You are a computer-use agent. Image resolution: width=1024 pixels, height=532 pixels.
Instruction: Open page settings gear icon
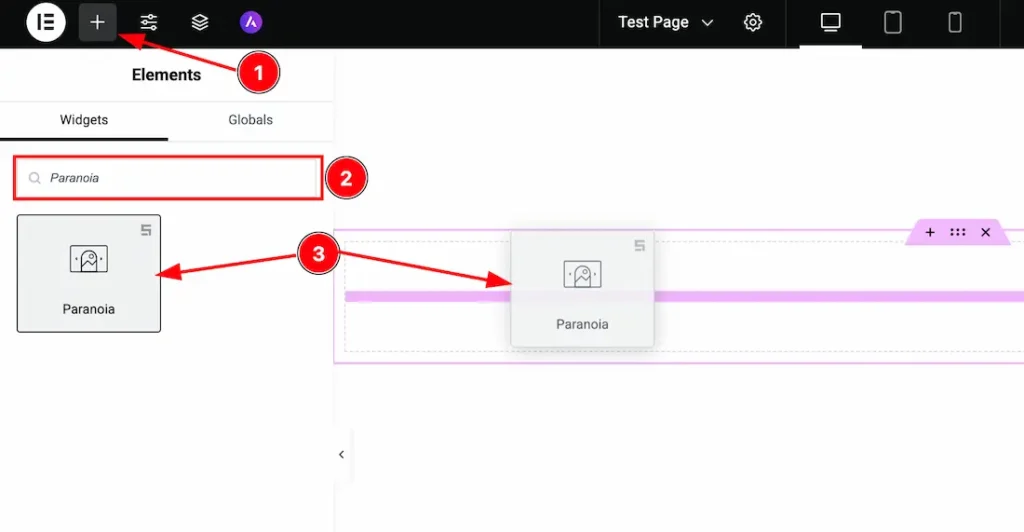pos(753,22)
